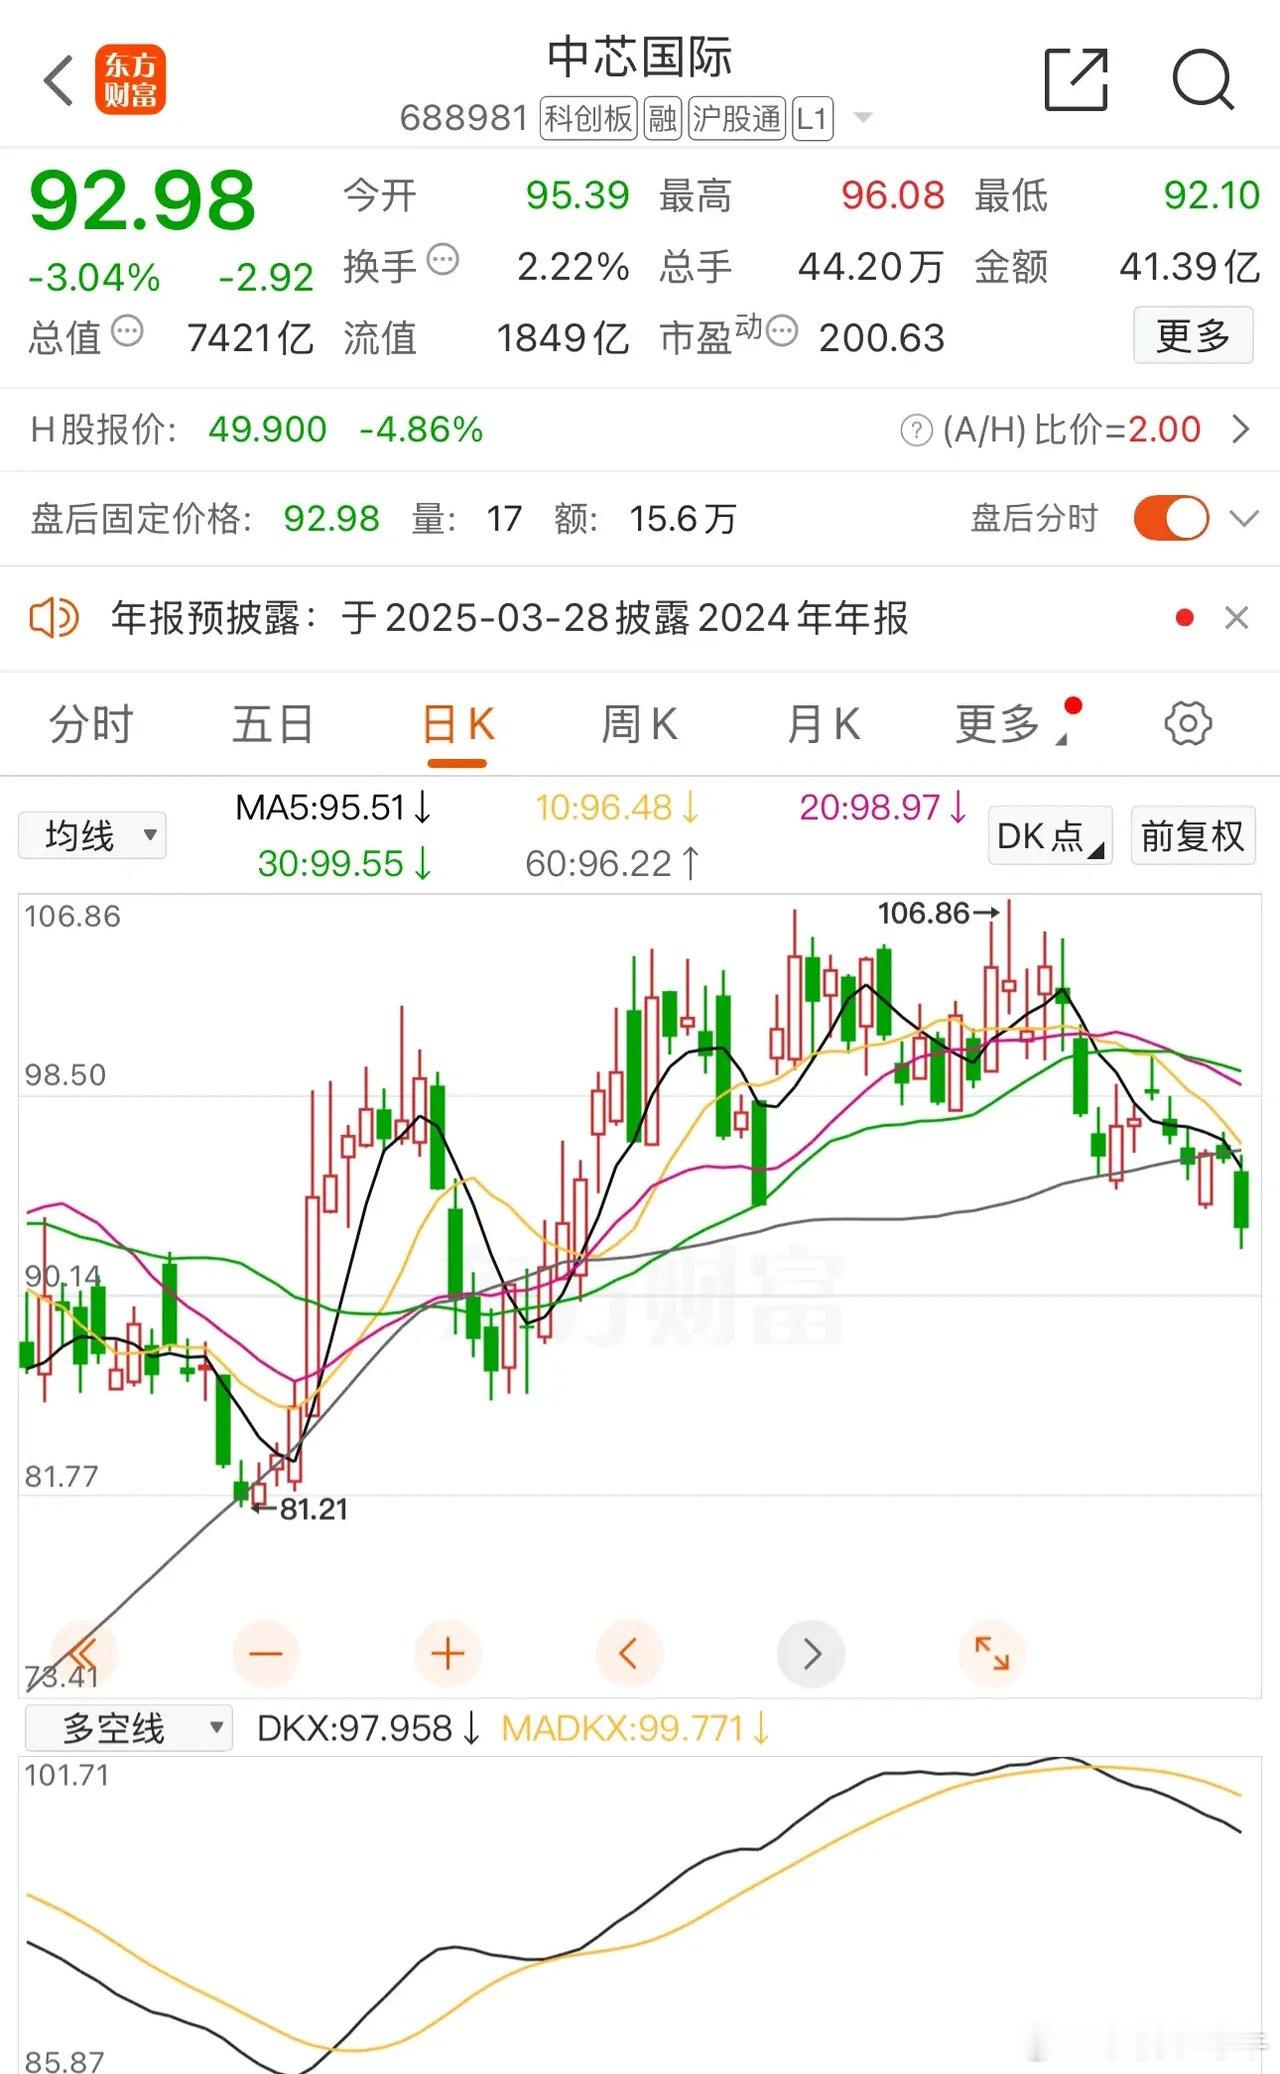The image size is (1280, 2074).
Task: Expand the 盘后分时 chevron
Action: coord(1244,519)
